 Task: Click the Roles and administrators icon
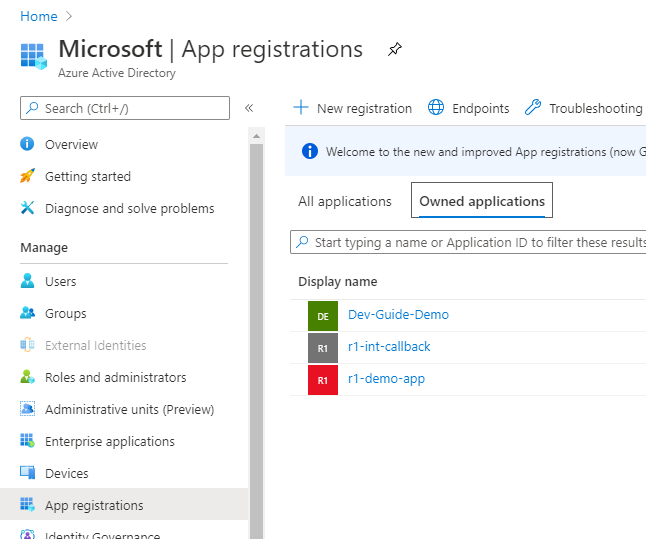(27, 377)
